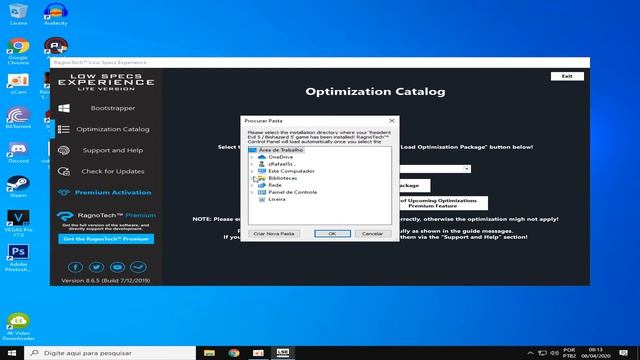Open Google Chrome desktop shortcut
Image resolution: width=640 pixels, height=360 pixels.
pos(18,51)
